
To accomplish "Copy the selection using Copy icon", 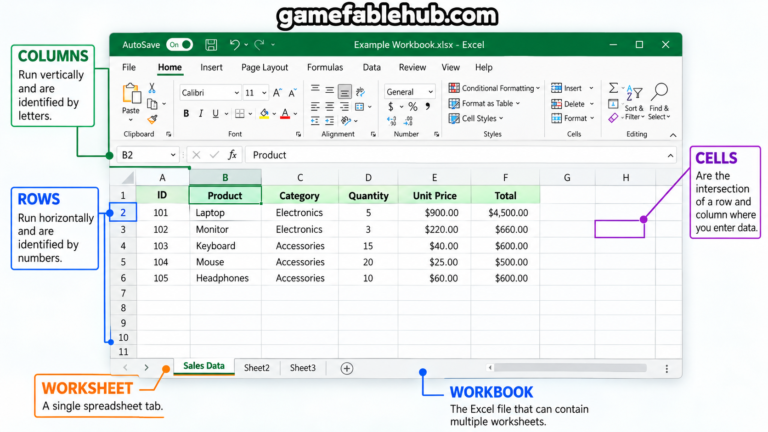I will coord(152,104).
